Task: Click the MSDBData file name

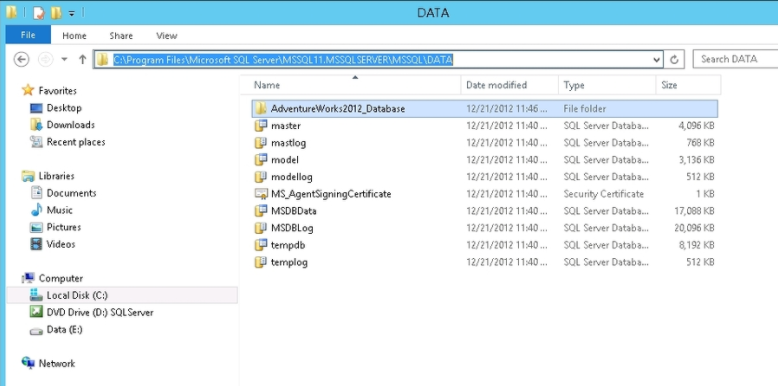Action: tap(294, 211)
